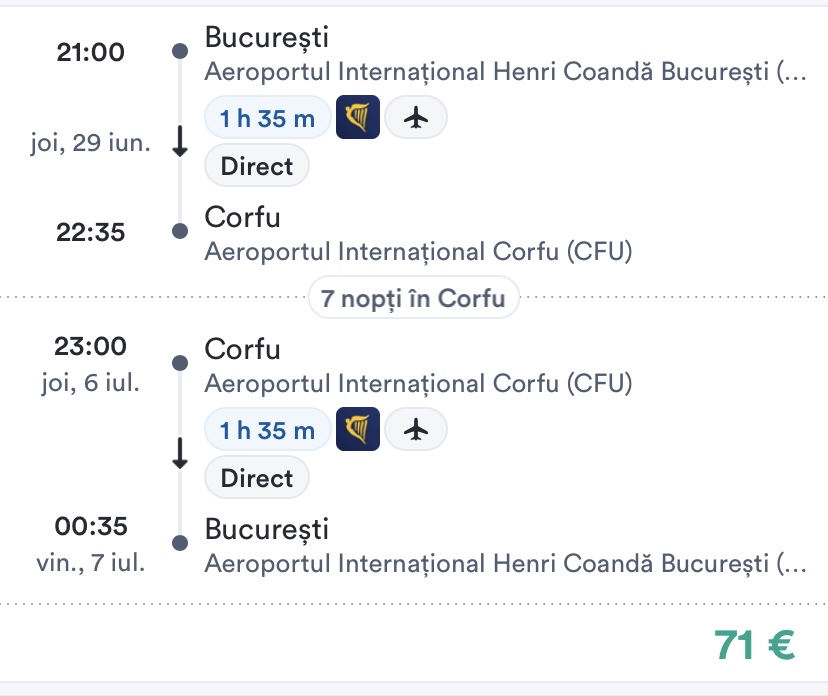Click the Corfu destination heading
The width and height of the screenshot is (828, 696).
pos(242,217)
